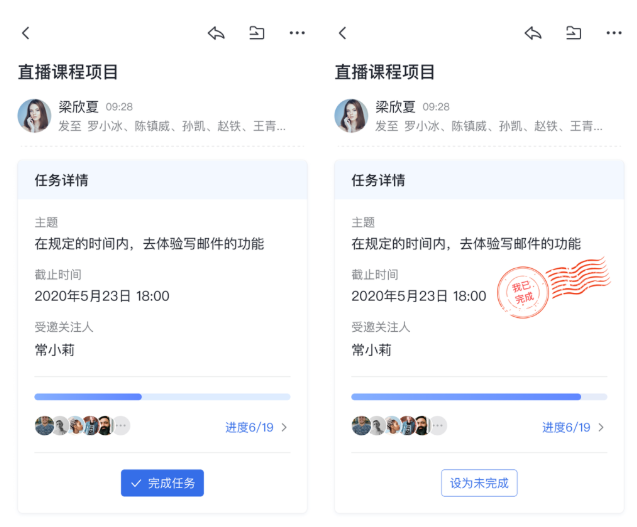Tap forward/move icon on left screen
The height and width of the screenshot is (527, 637).
coord(257,33)
